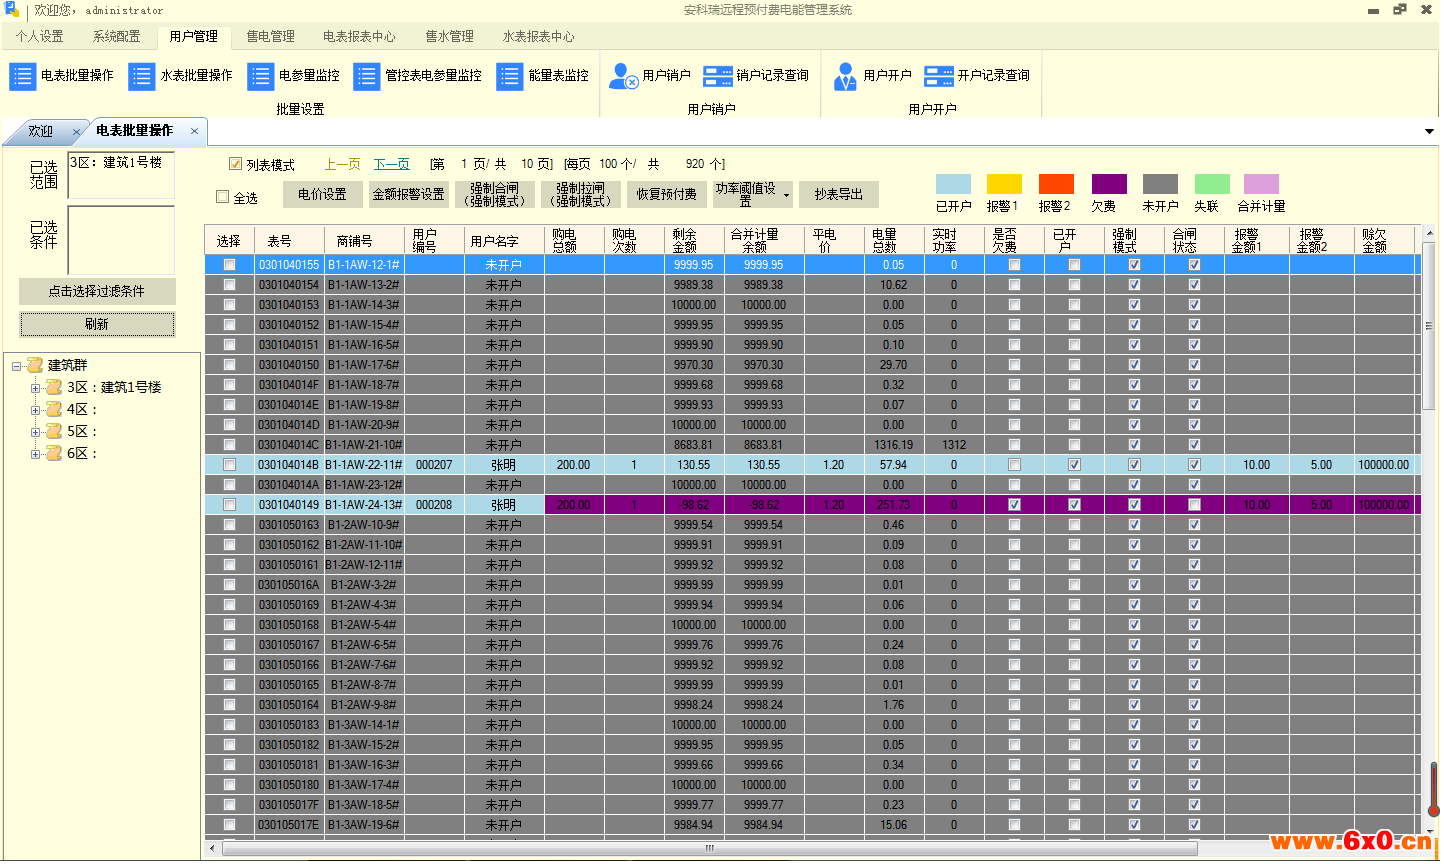Click the 用户开户 person icon

pos(845,76)
